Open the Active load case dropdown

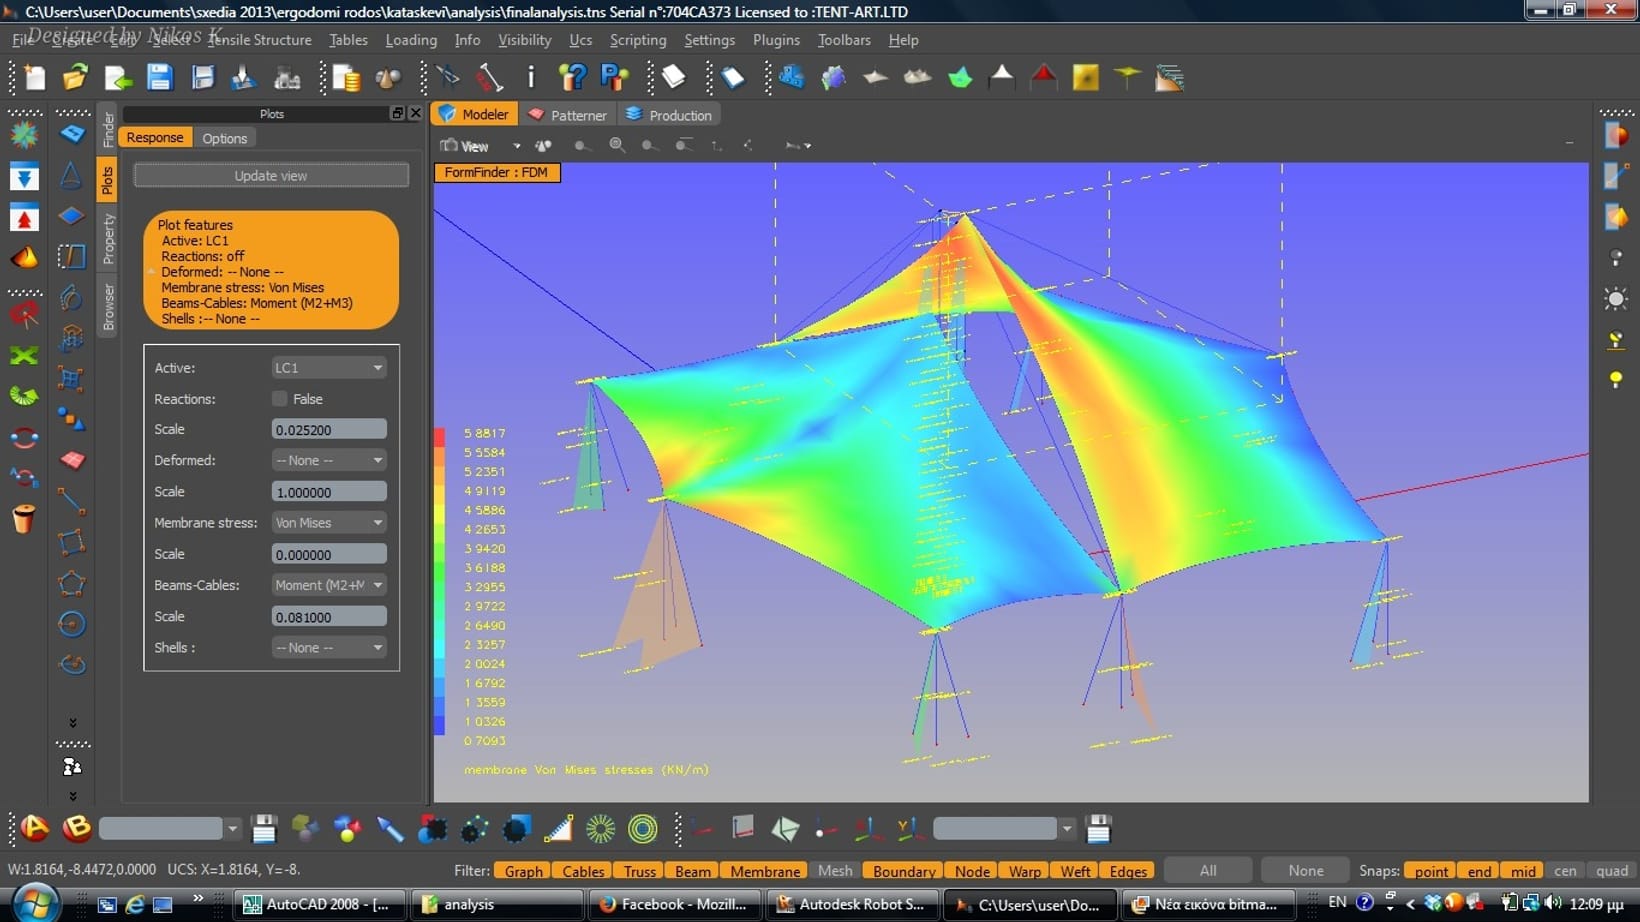[x=329, y=368]
